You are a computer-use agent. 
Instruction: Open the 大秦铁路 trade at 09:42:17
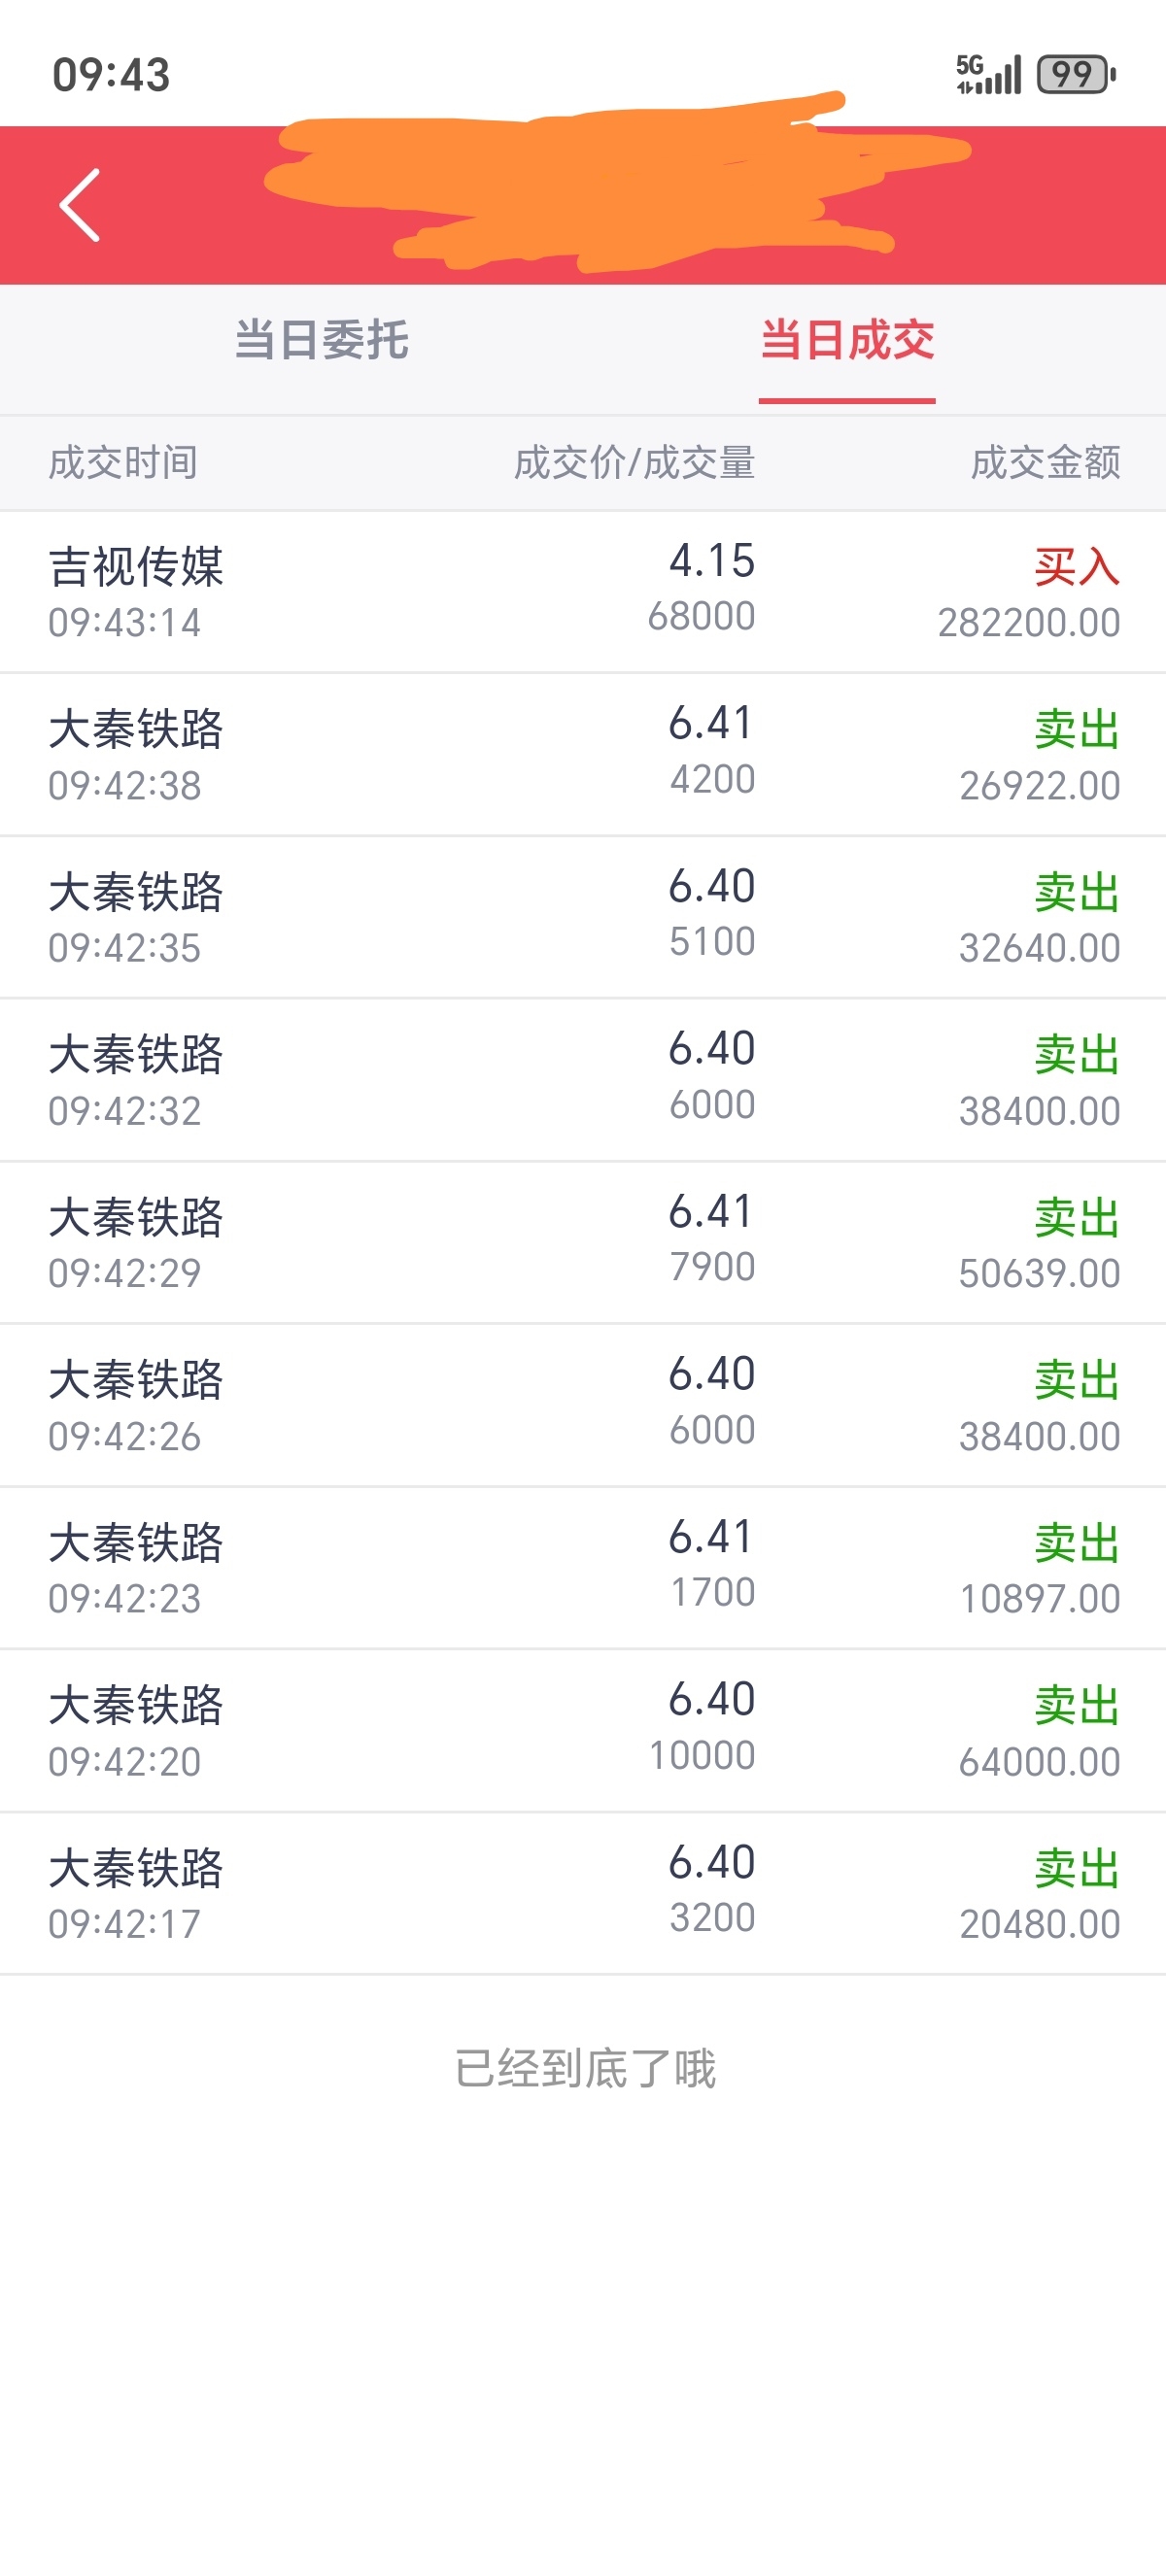[x=583, y=1894]
